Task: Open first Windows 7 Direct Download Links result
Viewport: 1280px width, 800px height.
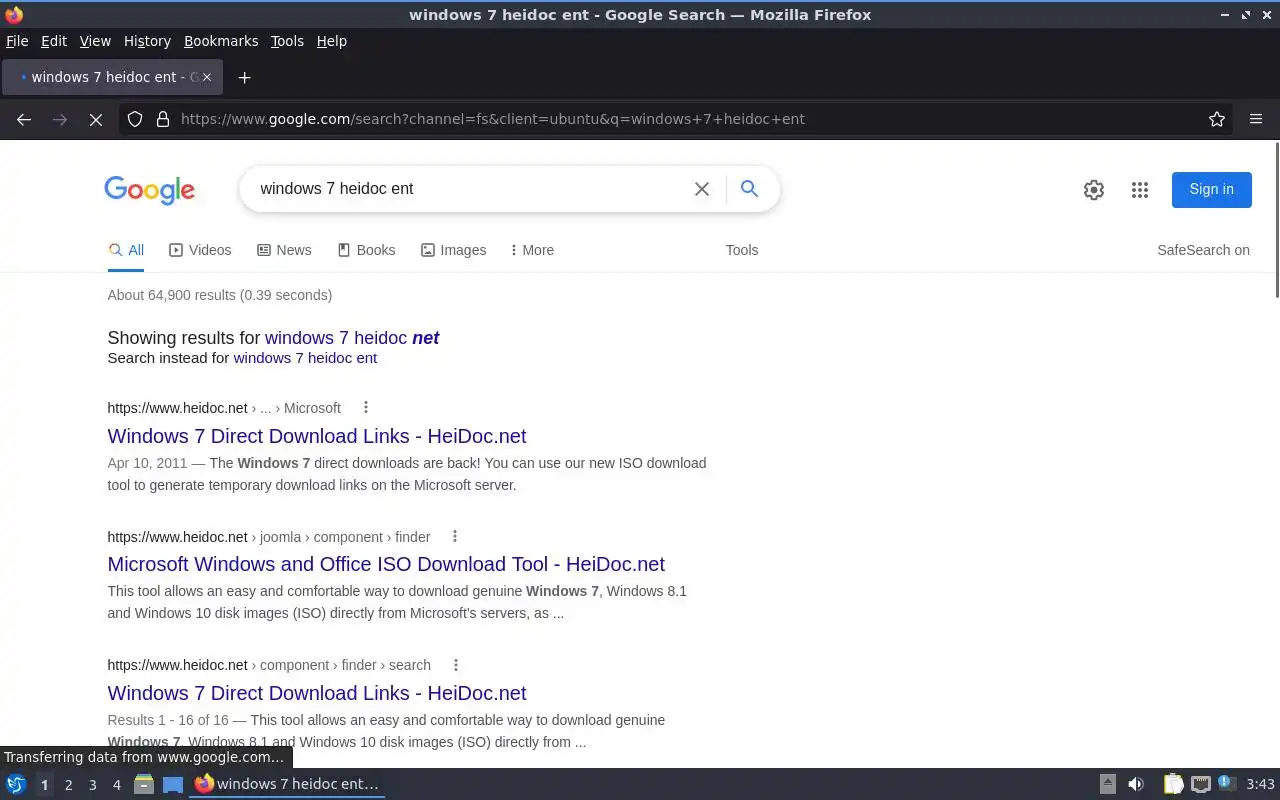Action: click(x=317, y=436)
